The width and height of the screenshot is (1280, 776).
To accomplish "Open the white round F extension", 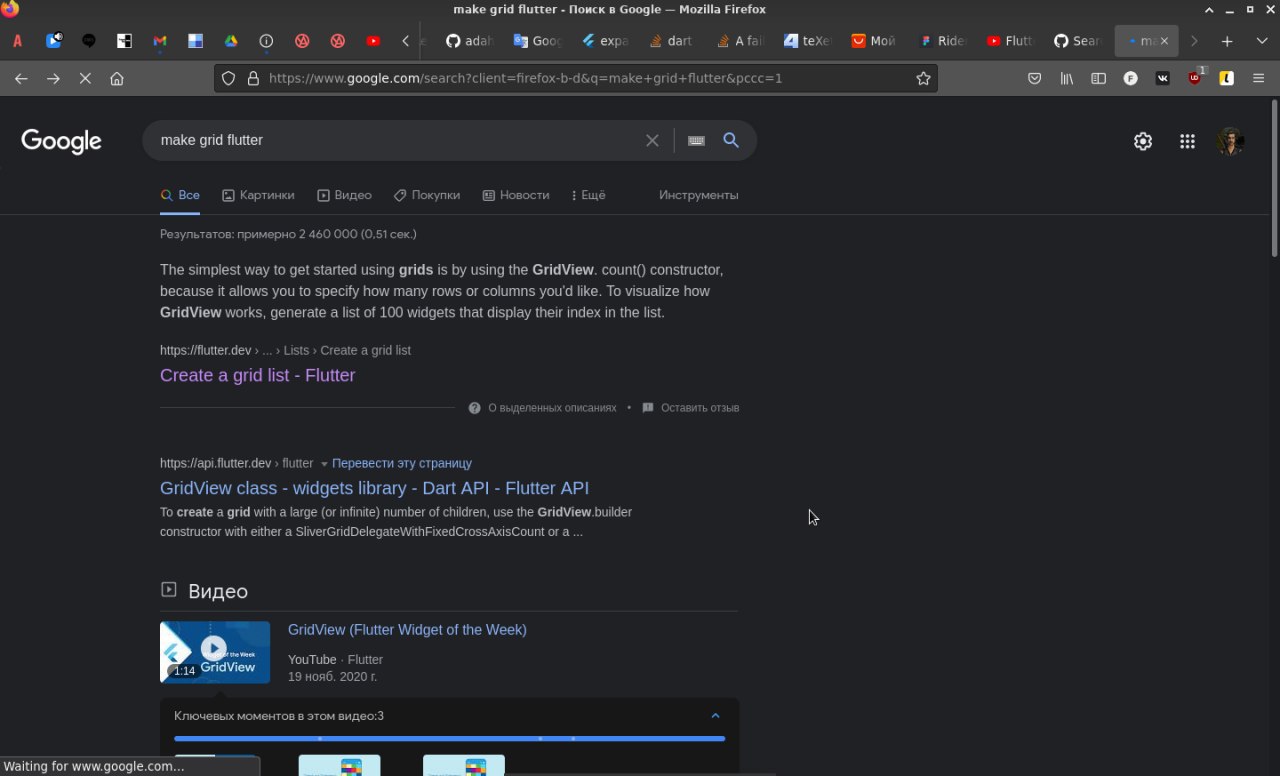I will pos(1130,78).
